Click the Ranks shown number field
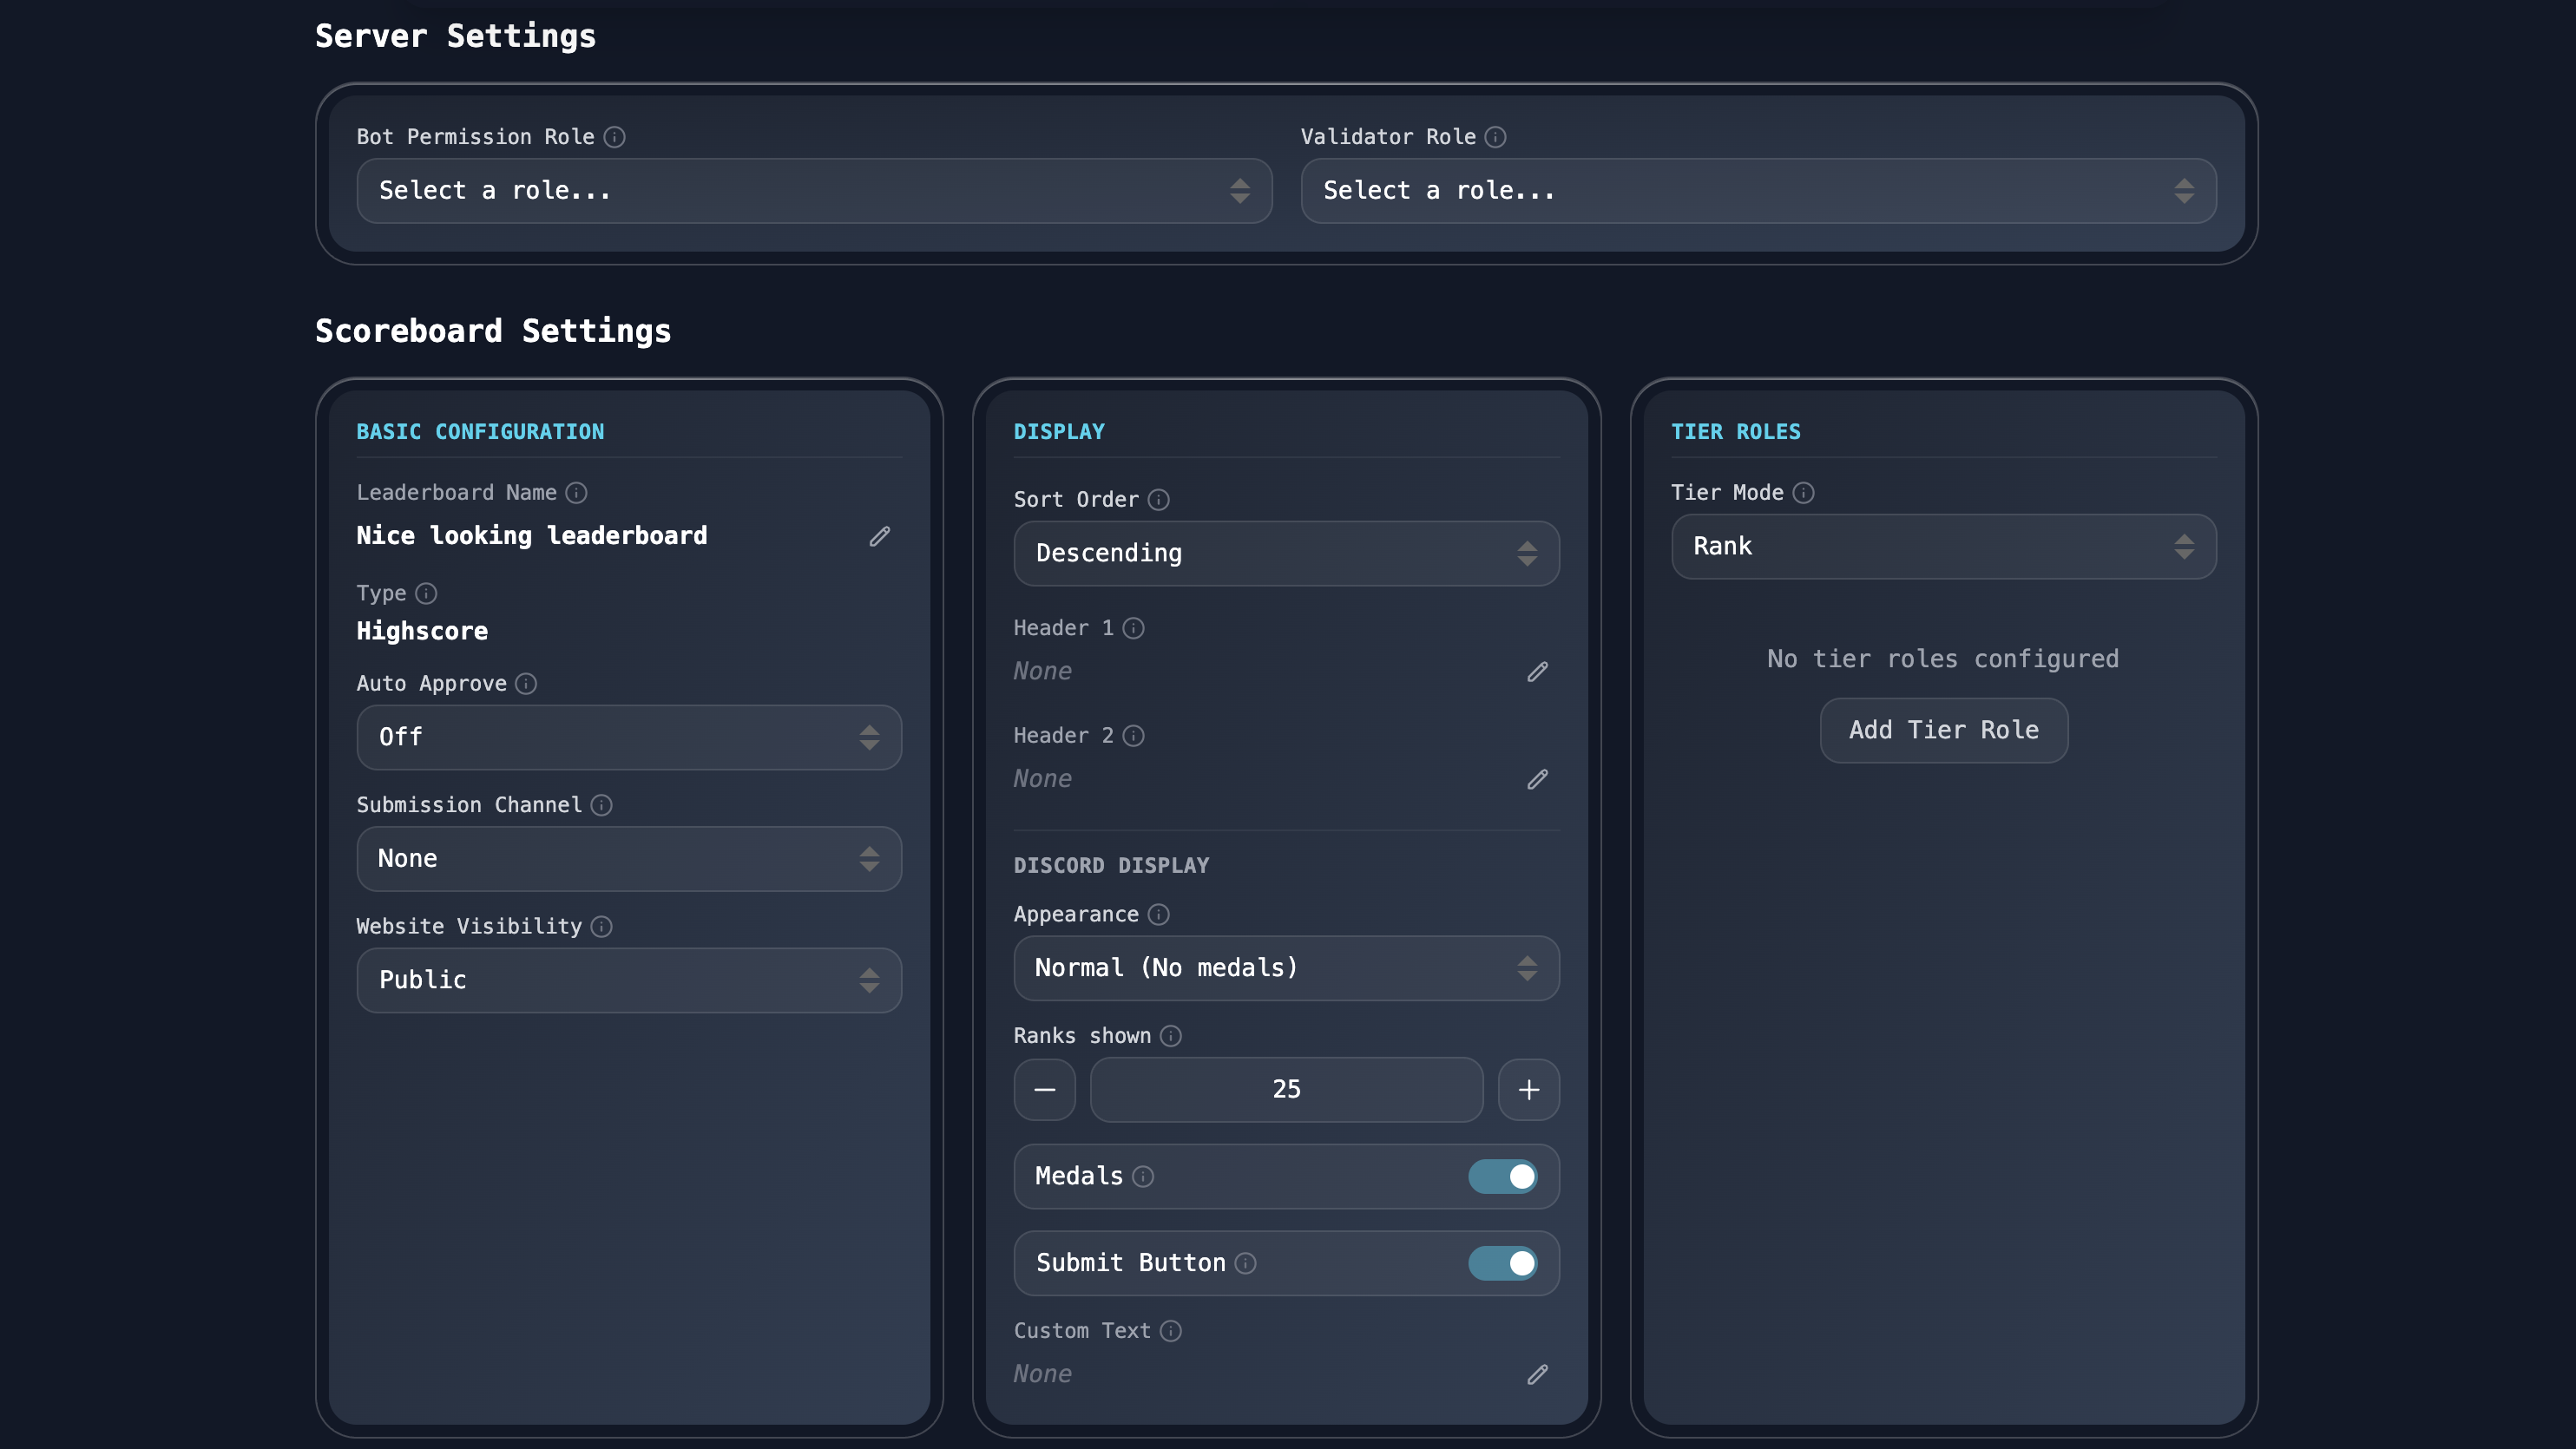This screenshot has height=1449, width=2576. pos(1286,1090)
